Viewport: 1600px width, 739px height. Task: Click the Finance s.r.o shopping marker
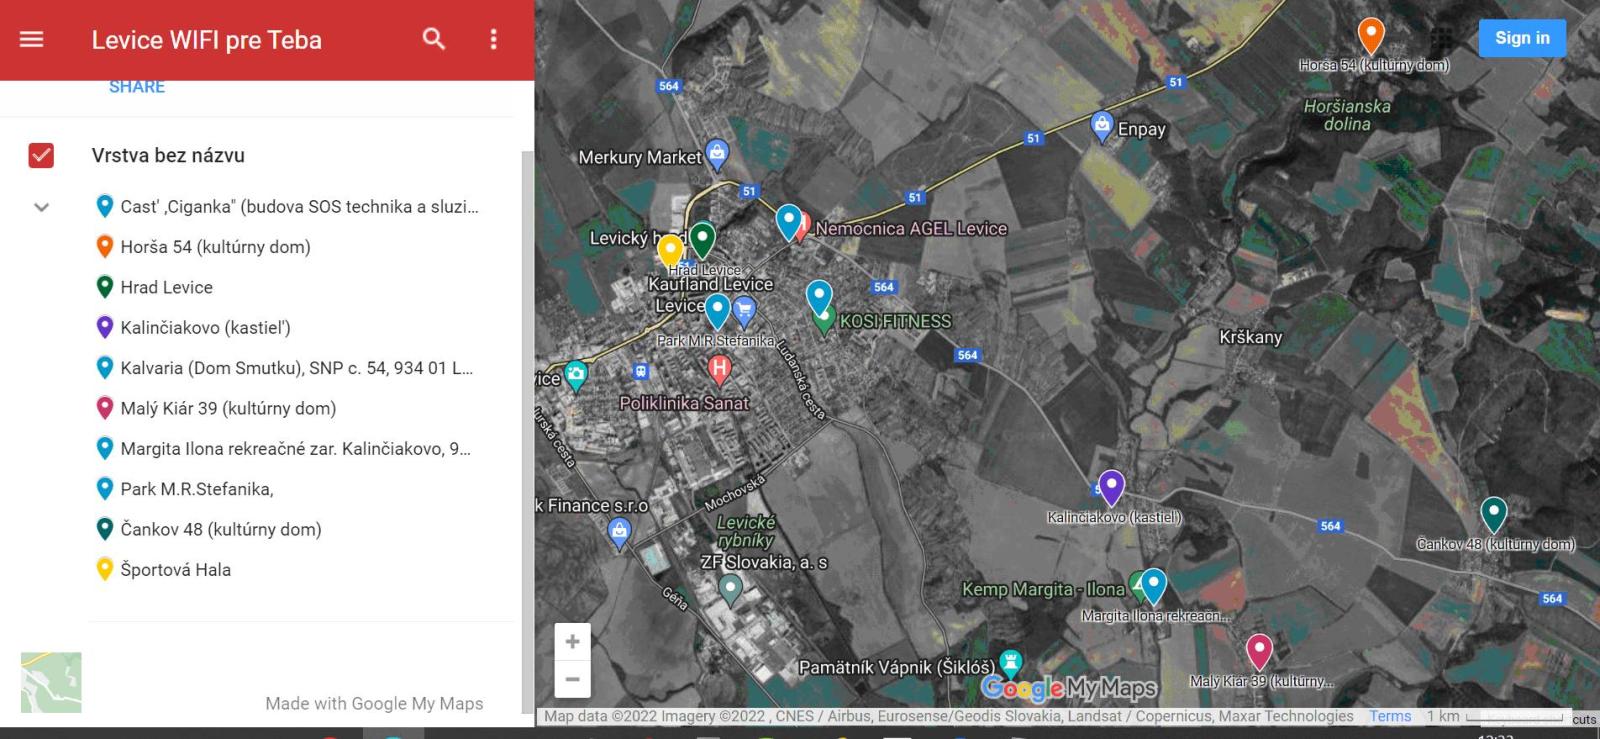tap(620, 532)
